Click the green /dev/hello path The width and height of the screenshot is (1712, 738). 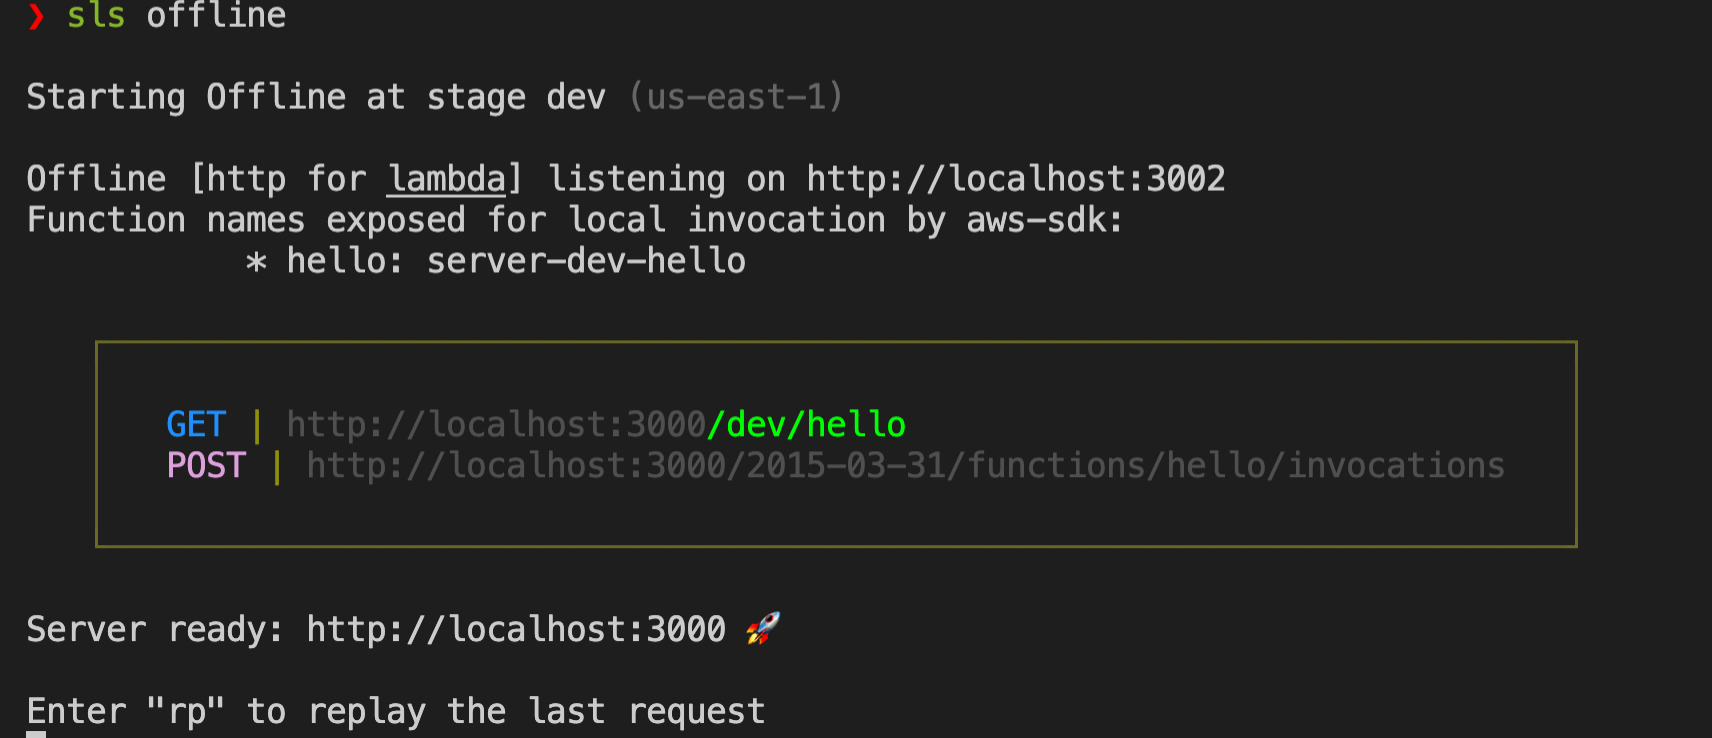(x=806, y=425)
